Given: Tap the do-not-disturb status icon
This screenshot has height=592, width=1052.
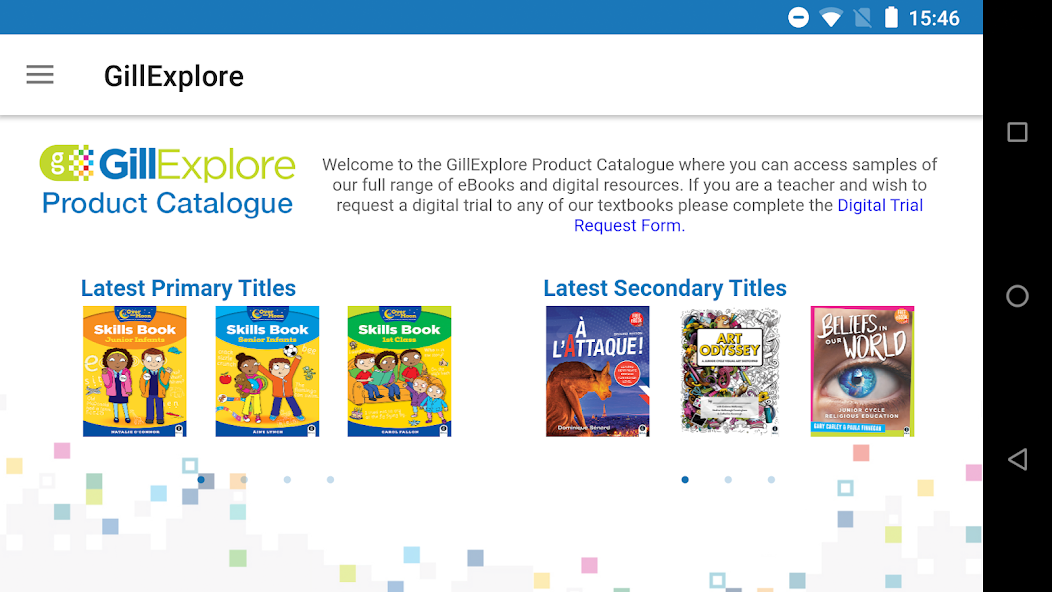Looking at the screenshot, I should point(798,18).
